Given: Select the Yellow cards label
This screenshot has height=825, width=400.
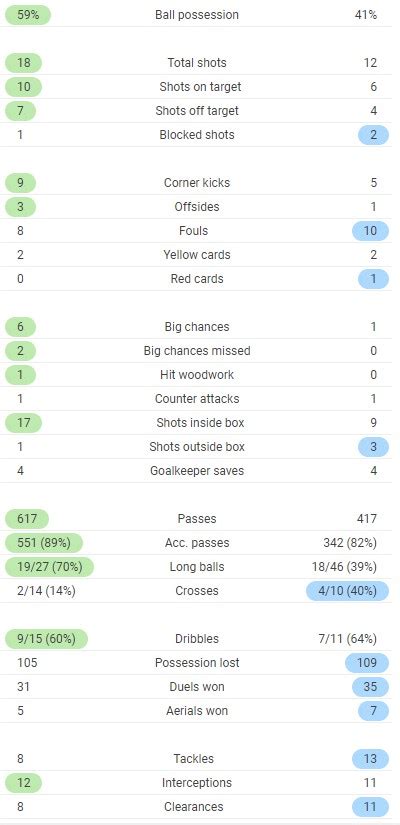Looking at the screenshot, I should 197,255.
